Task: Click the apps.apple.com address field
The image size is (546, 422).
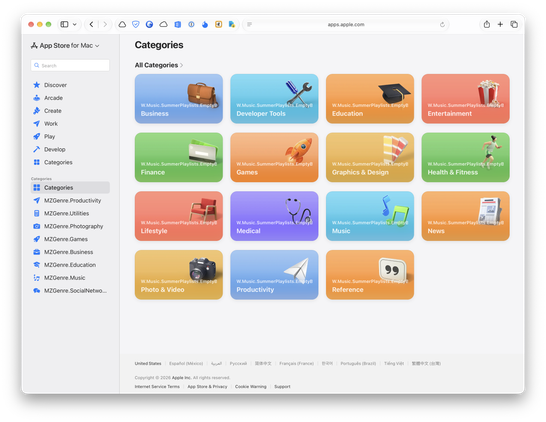Action: [x=346, y=24]
